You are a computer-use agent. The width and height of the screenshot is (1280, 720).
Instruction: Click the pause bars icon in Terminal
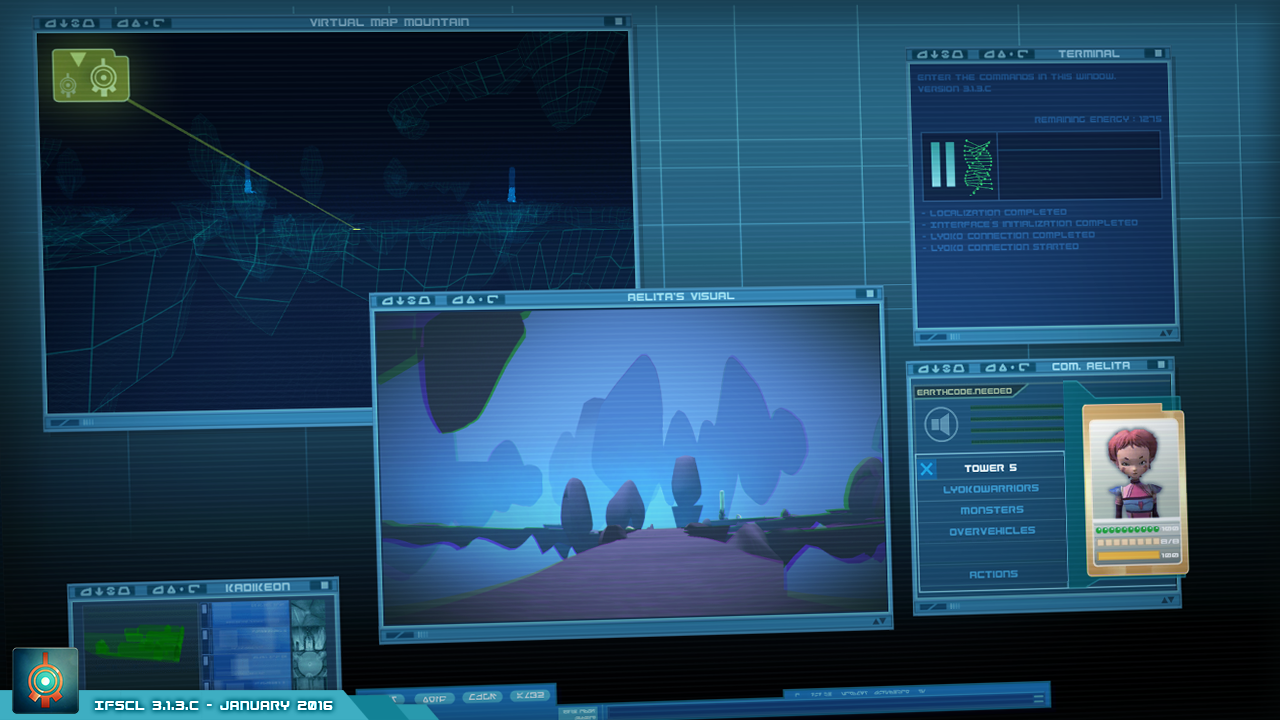943,165
